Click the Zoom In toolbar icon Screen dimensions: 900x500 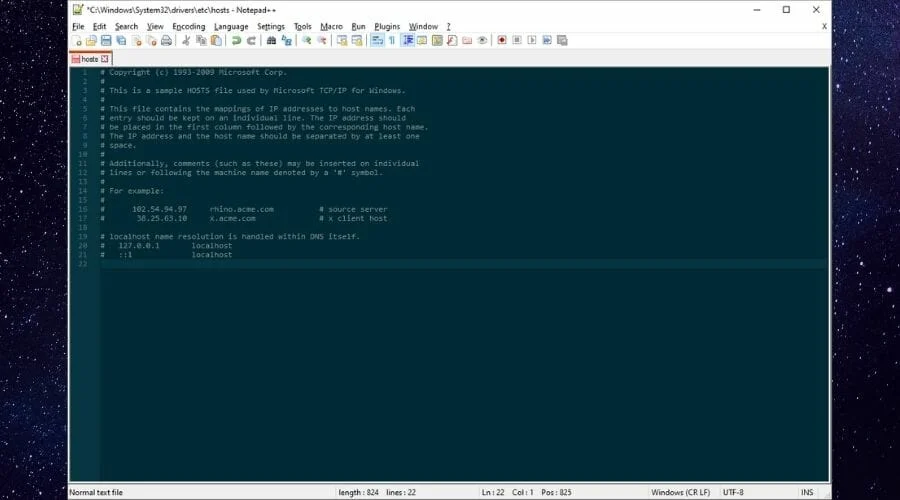pyautogui.click(x=307, y=41)
